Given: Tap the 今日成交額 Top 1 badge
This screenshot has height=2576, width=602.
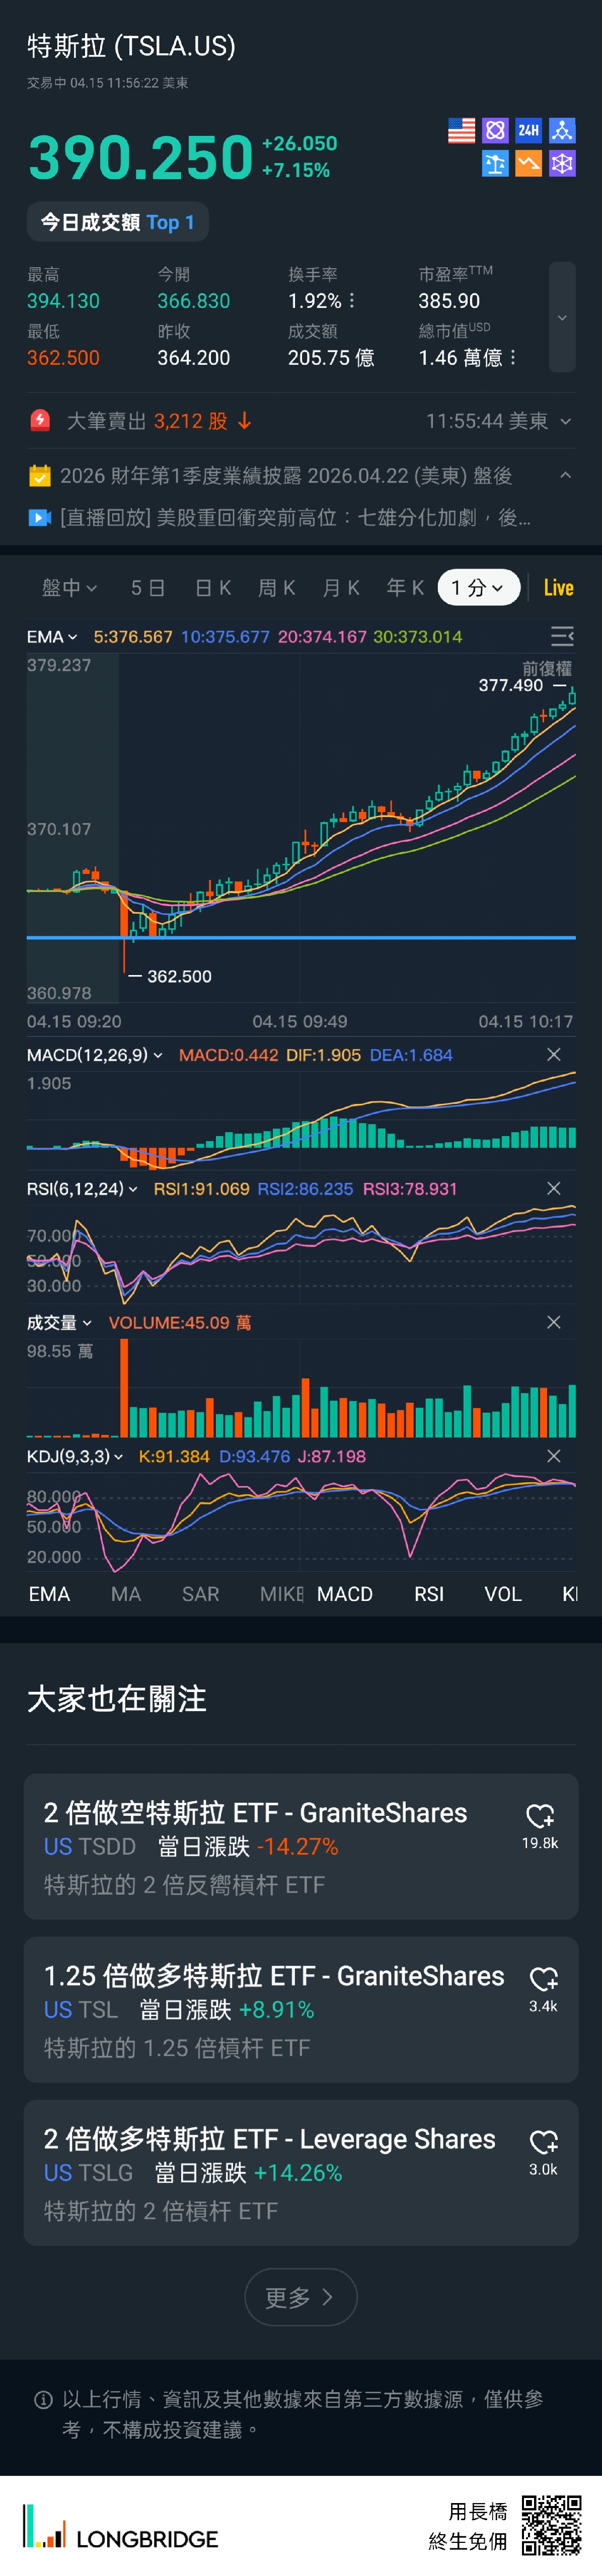Looking at the screenshot, I should [x=117, y=222].
